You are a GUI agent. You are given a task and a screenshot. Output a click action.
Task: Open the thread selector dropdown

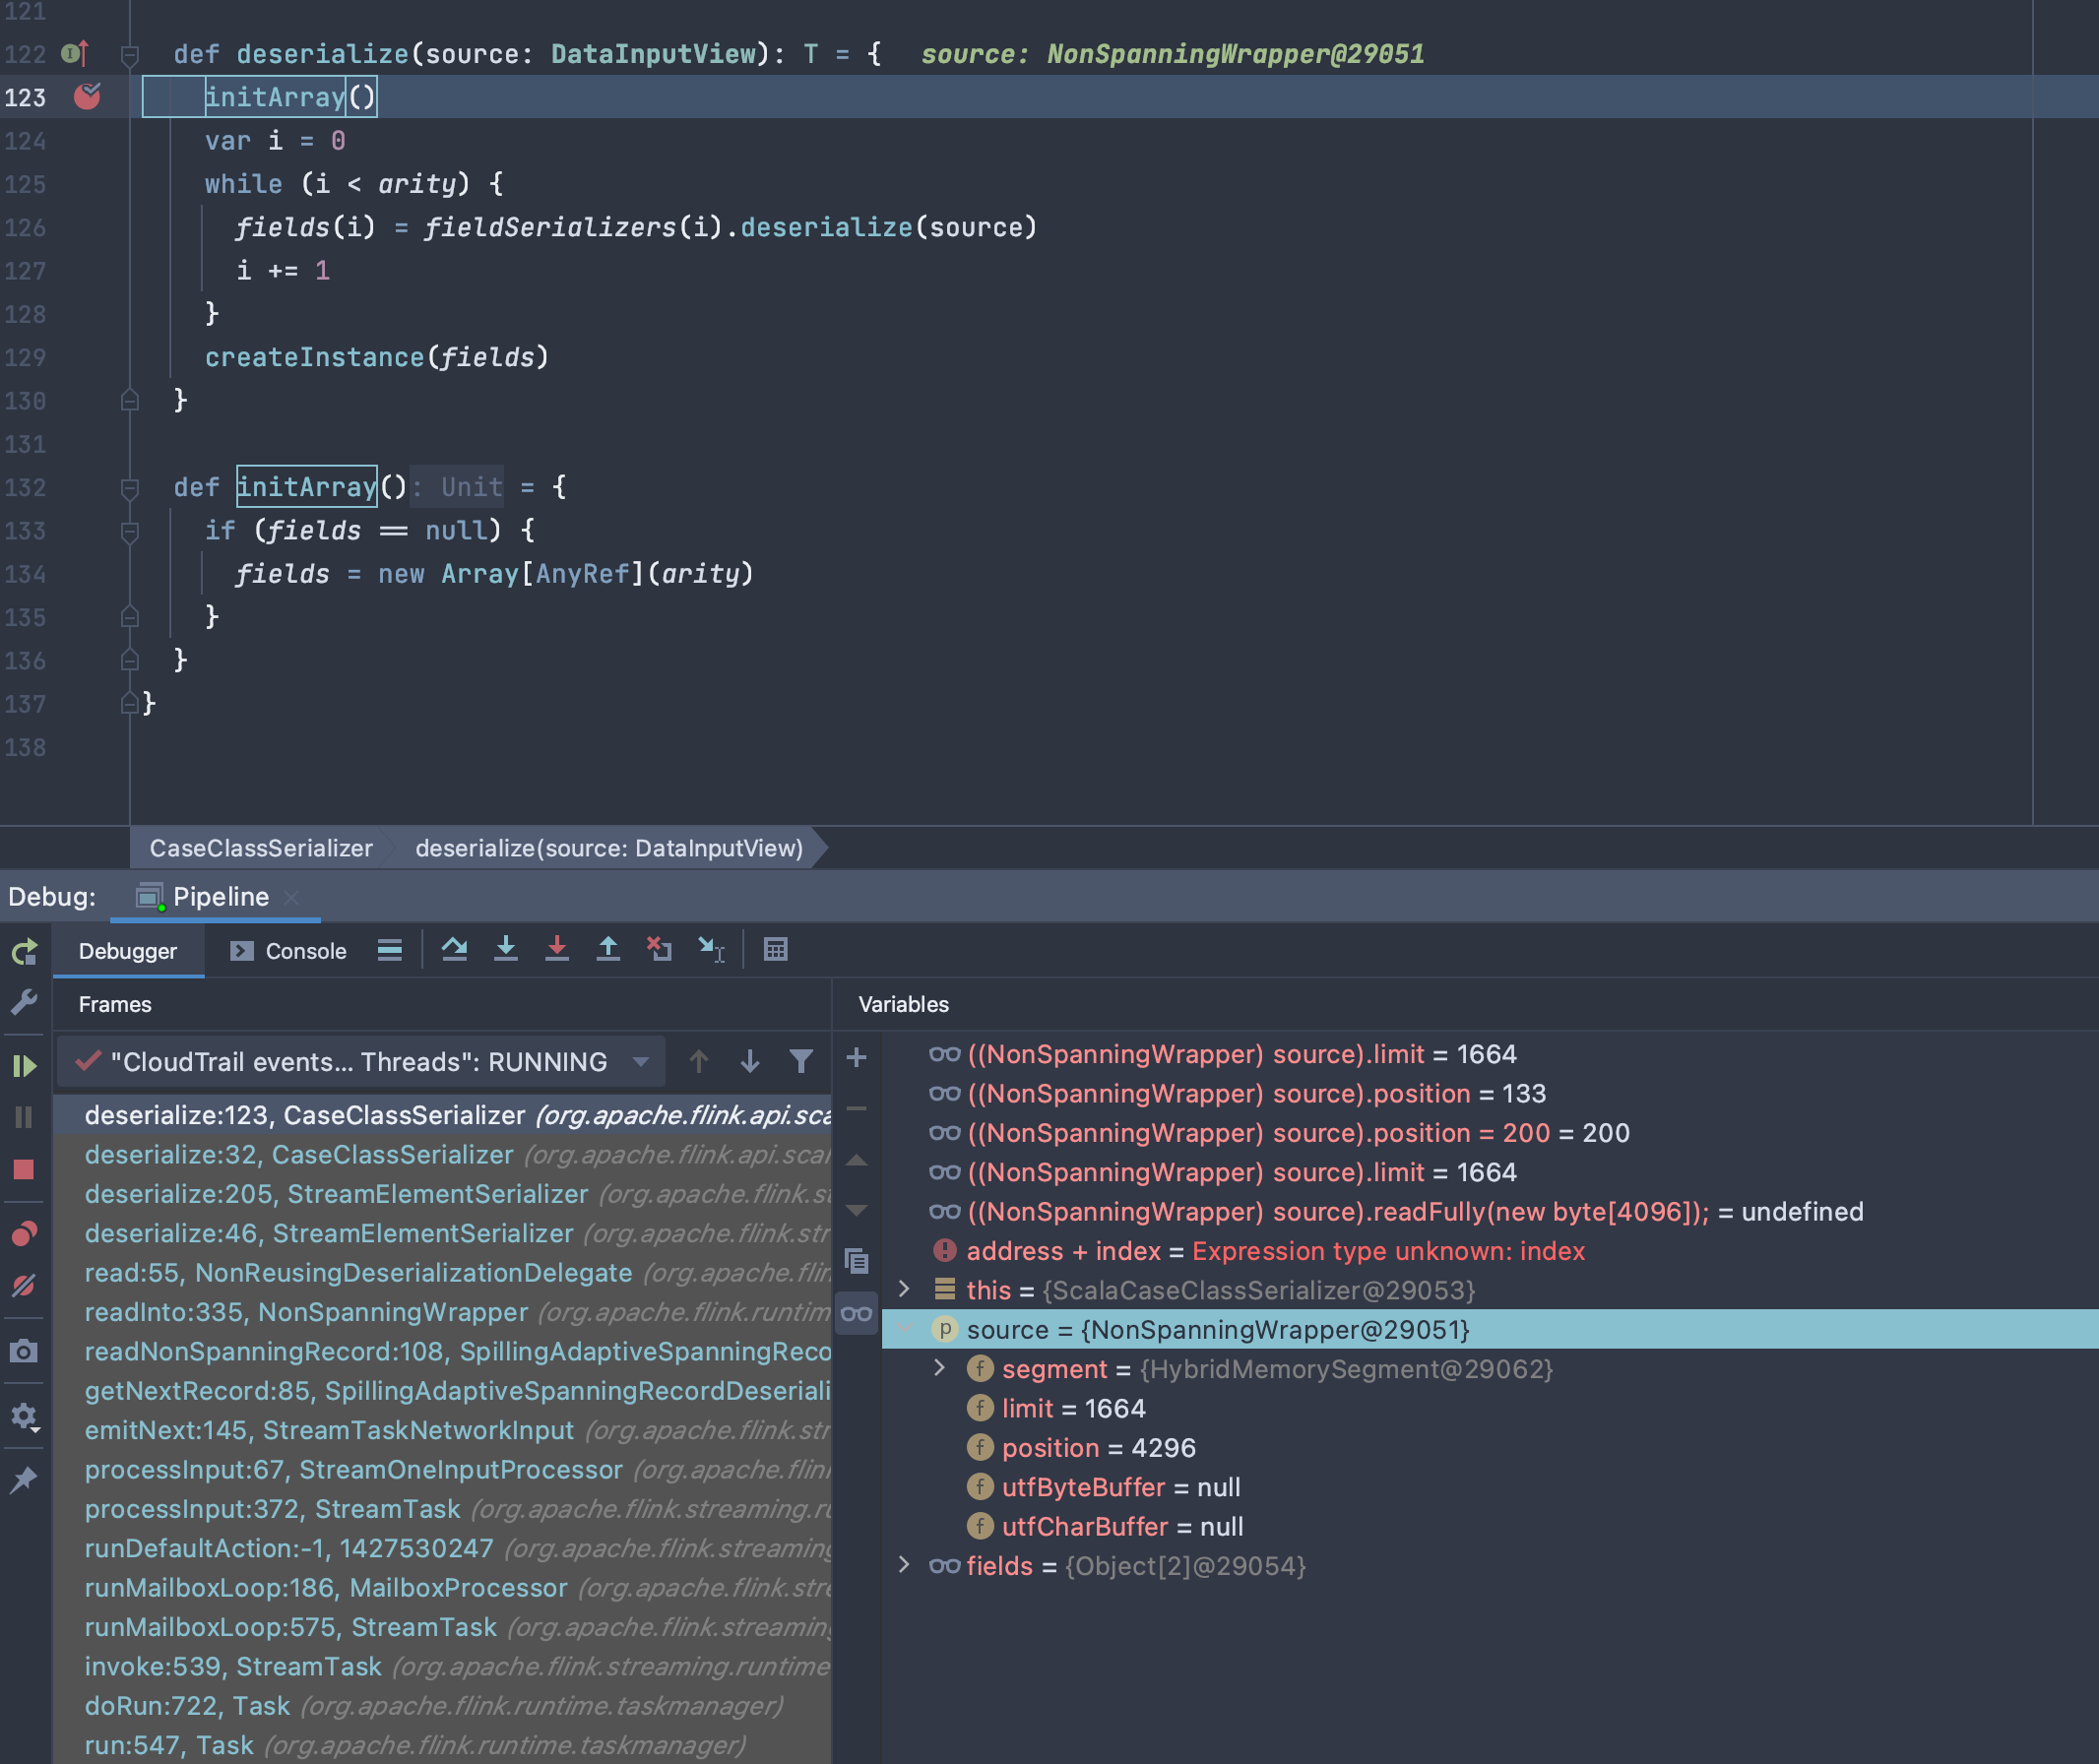[641, 1062]
